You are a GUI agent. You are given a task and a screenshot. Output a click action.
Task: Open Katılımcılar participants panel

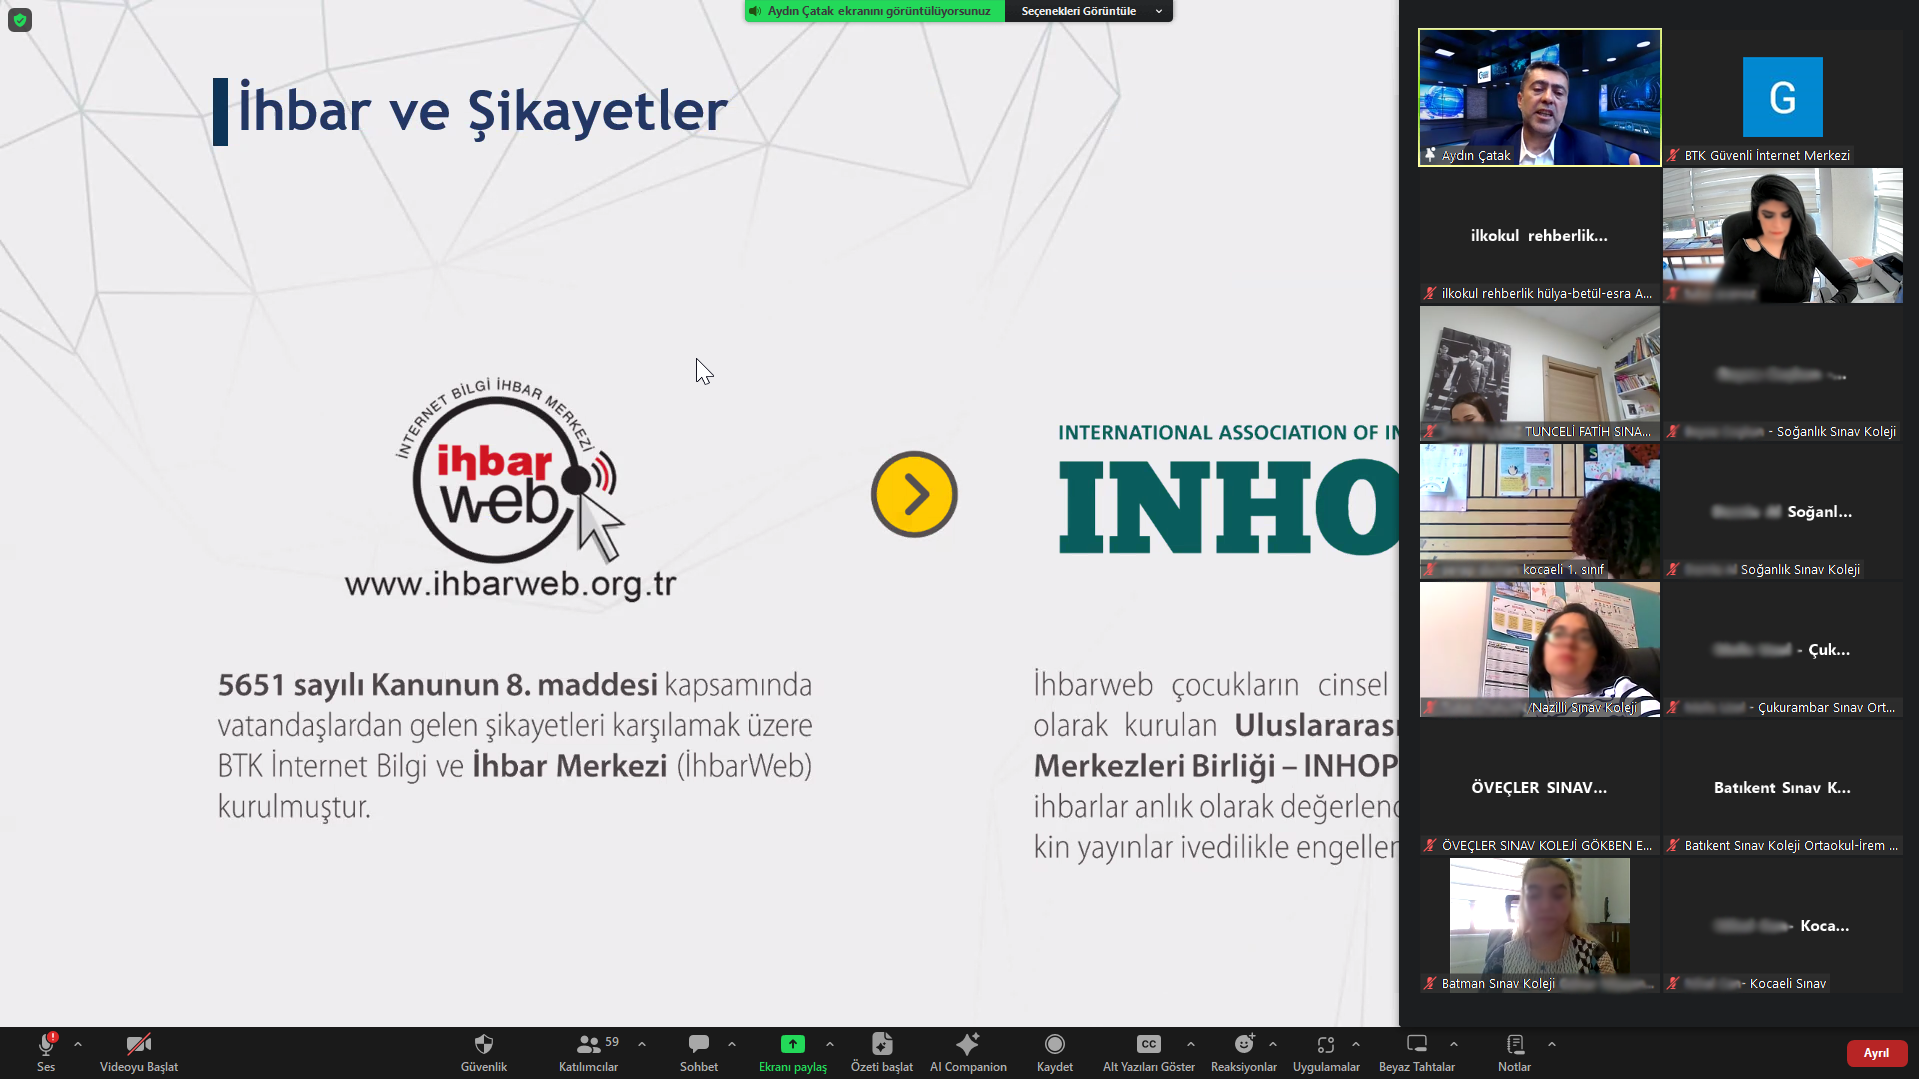588,1052
